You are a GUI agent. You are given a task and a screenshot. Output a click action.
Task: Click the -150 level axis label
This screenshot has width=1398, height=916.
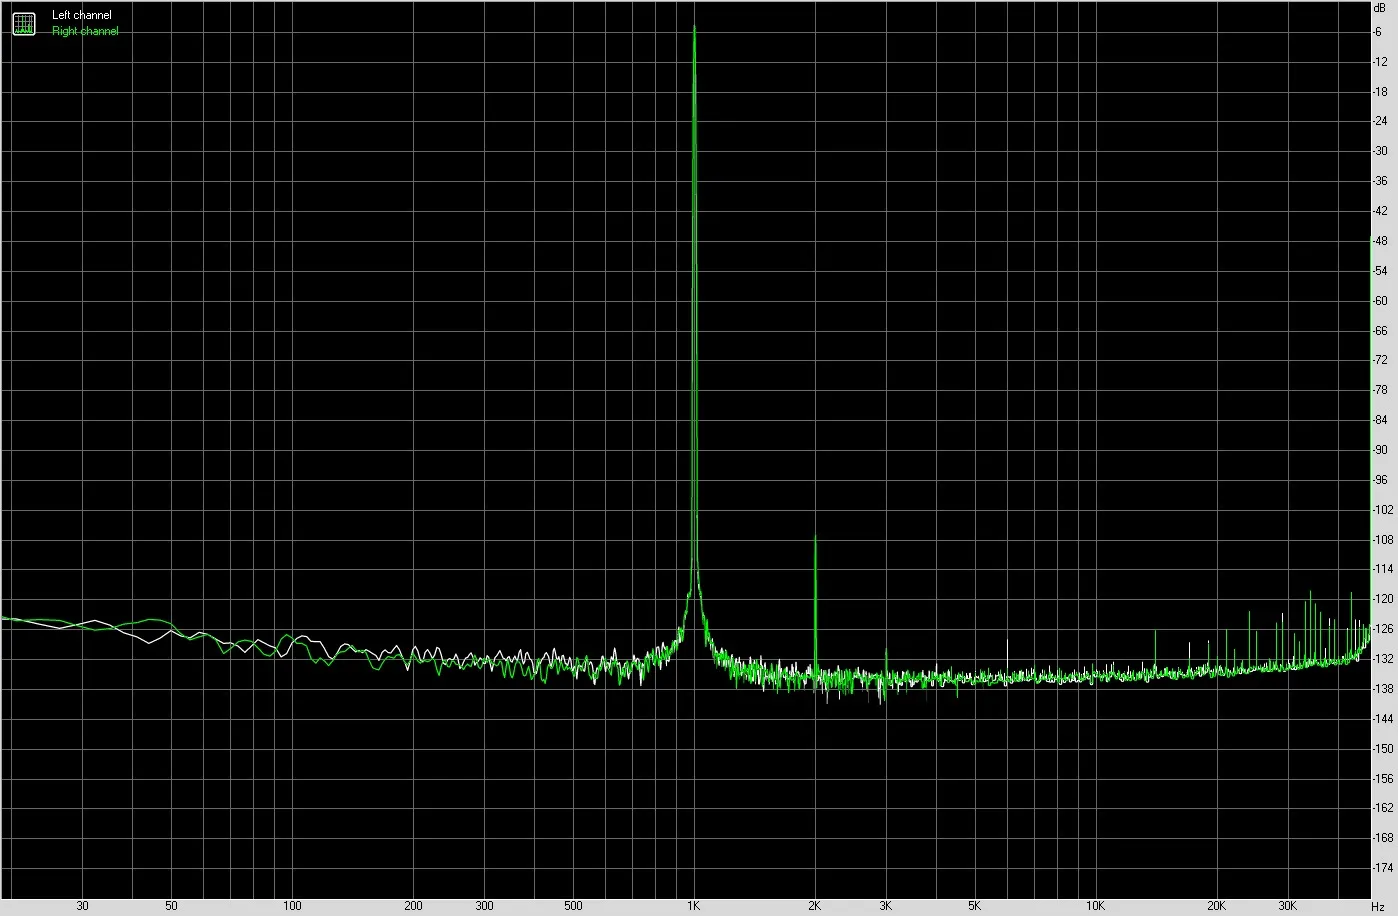1382,749
